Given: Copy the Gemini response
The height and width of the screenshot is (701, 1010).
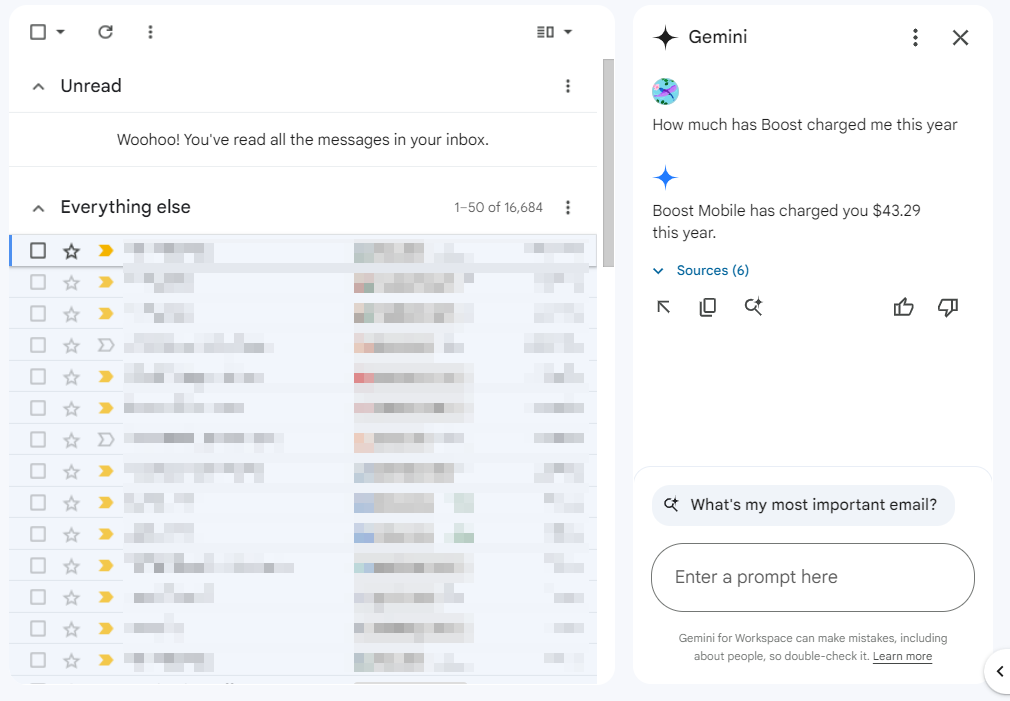Looking at the screenshot, I should (708, 307).
